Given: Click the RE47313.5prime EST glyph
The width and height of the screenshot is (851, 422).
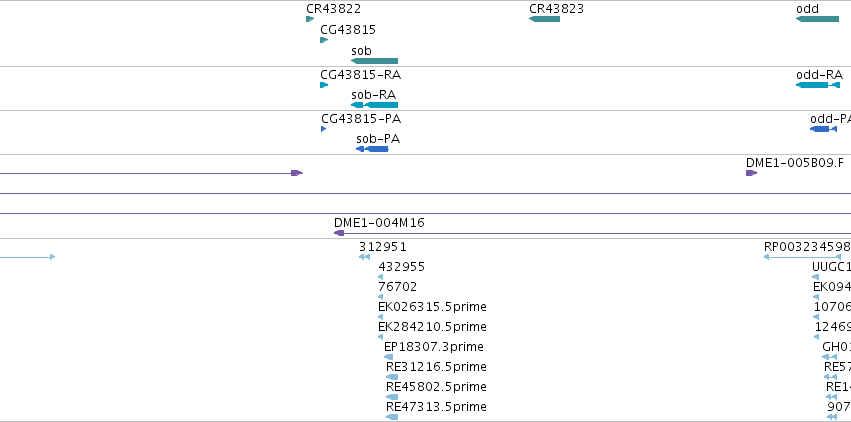Looking at the screenshot, I should [x=392, y=417].
